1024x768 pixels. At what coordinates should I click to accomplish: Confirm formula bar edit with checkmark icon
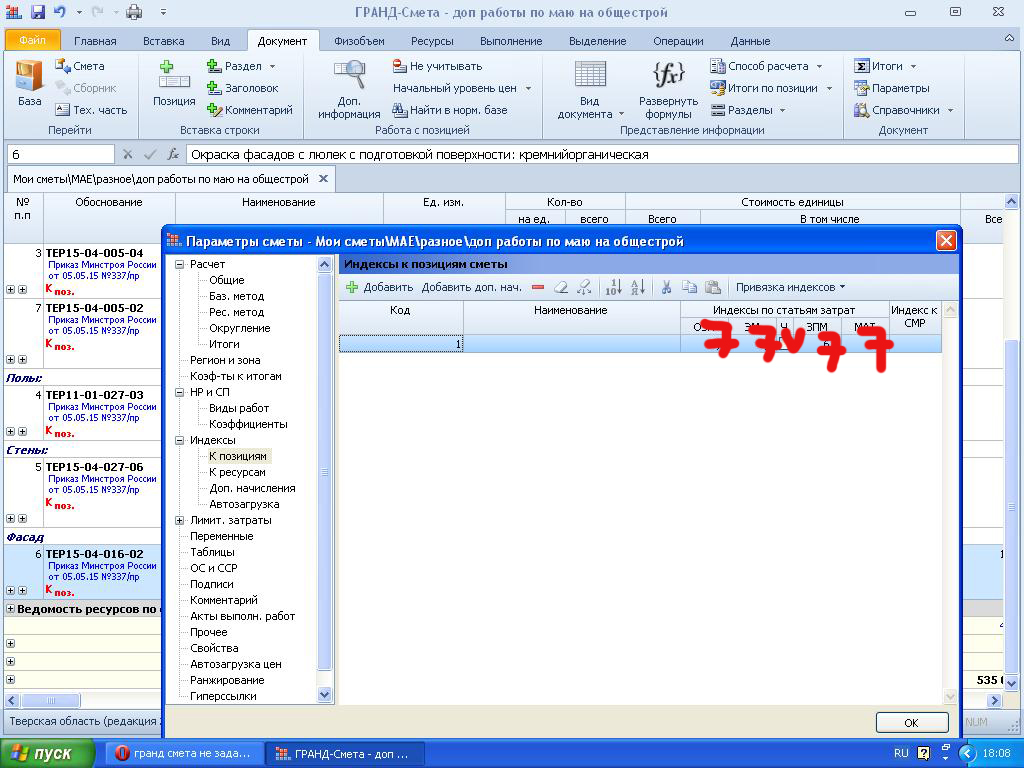(x=150, y=155)
